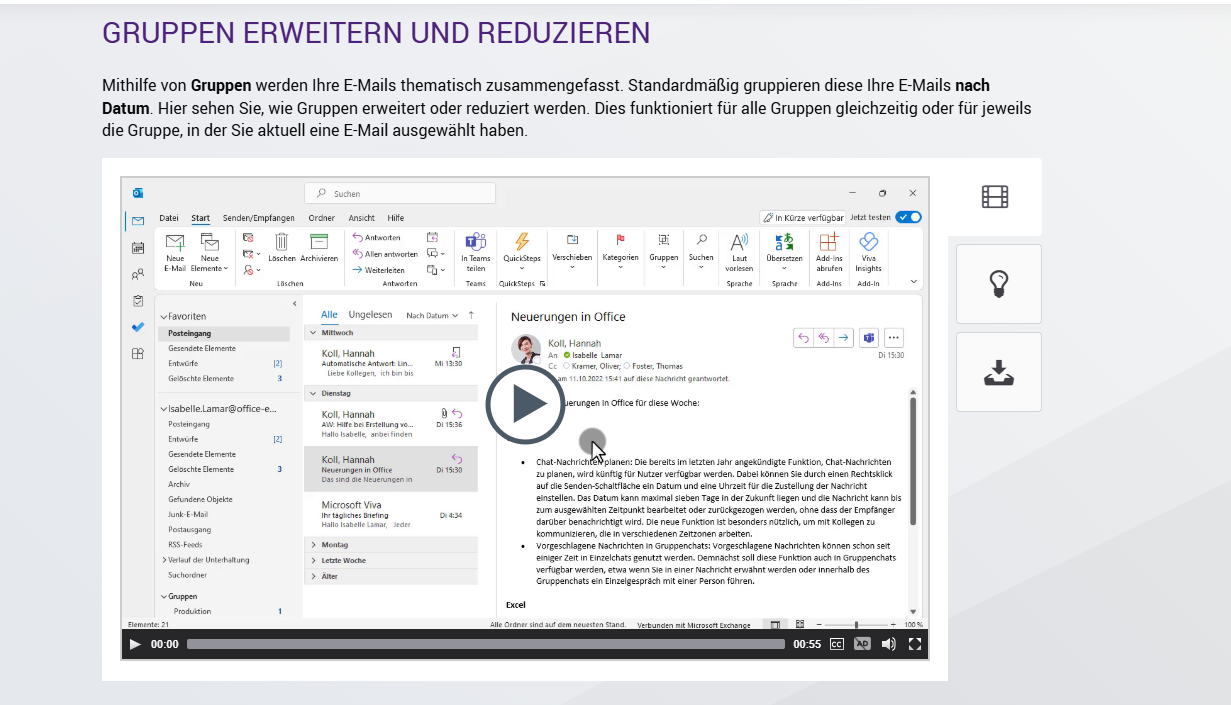
Task: Adjust the zoom slider in Outlook status bar
Action: click(856, 625)
